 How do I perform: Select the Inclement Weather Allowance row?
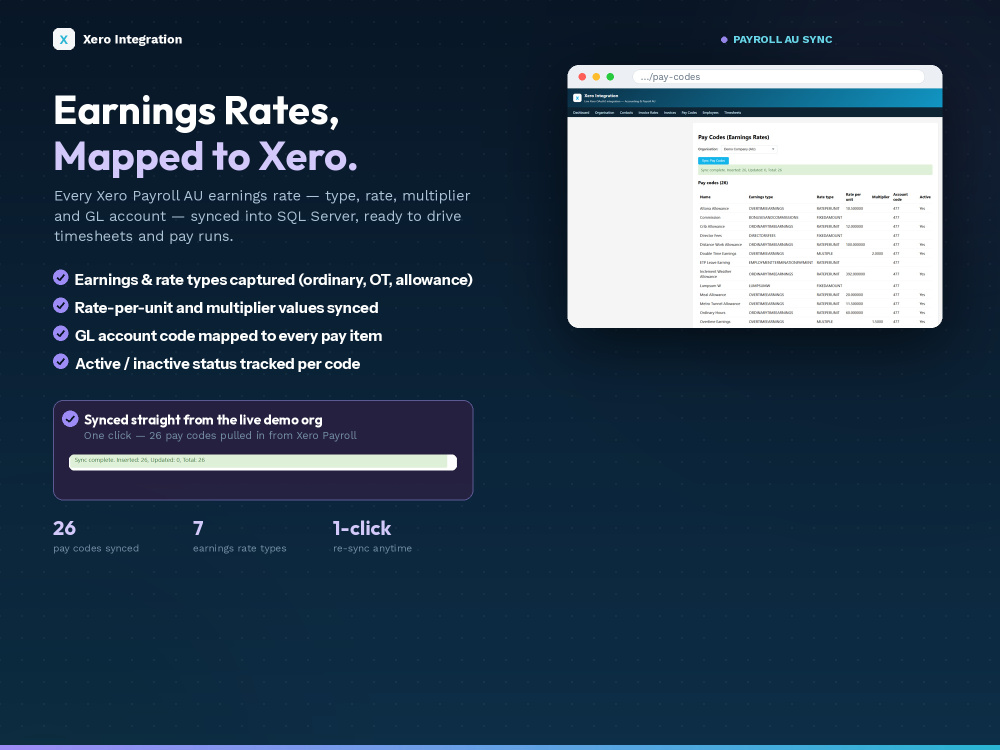(x=815, y=274)
